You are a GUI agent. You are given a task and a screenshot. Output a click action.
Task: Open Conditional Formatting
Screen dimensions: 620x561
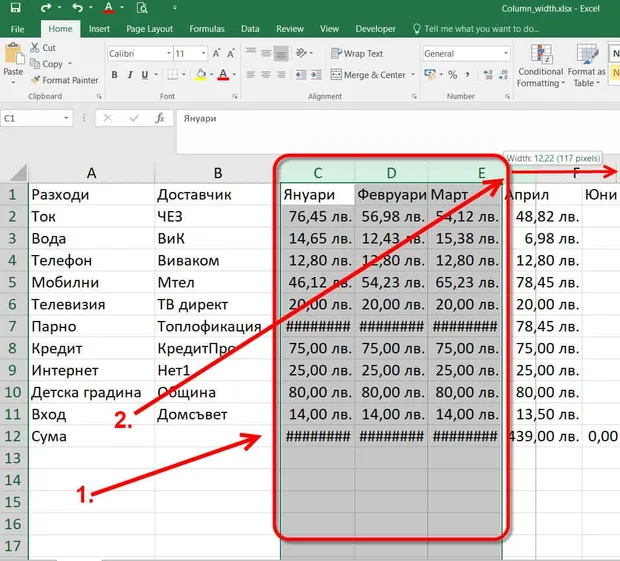540,65
